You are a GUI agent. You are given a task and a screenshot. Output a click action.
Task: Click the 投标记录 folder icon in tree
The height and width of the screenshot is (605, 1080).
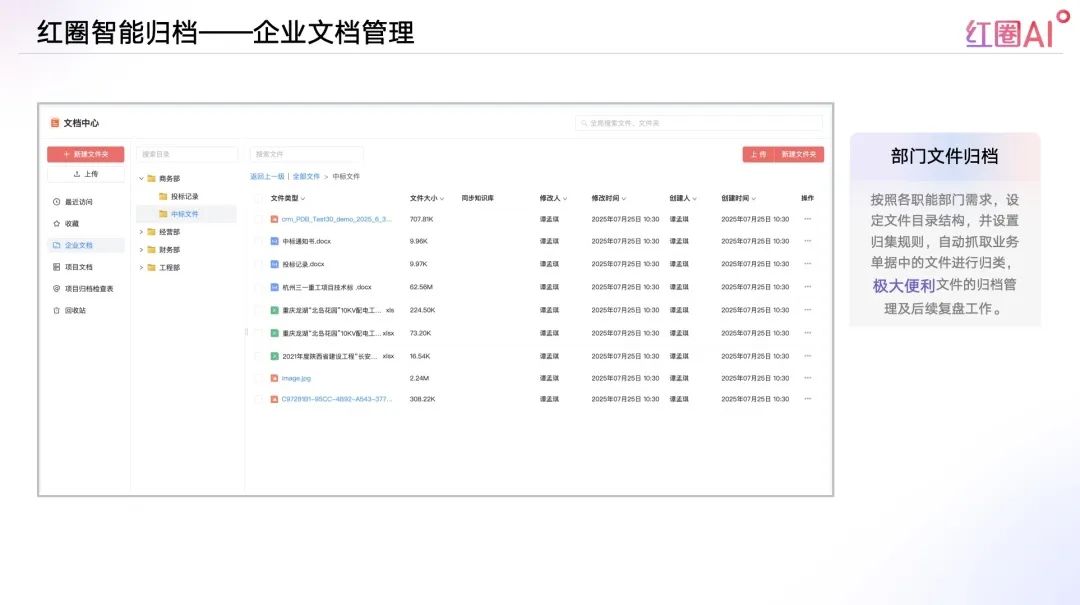(x=163, y=196)
